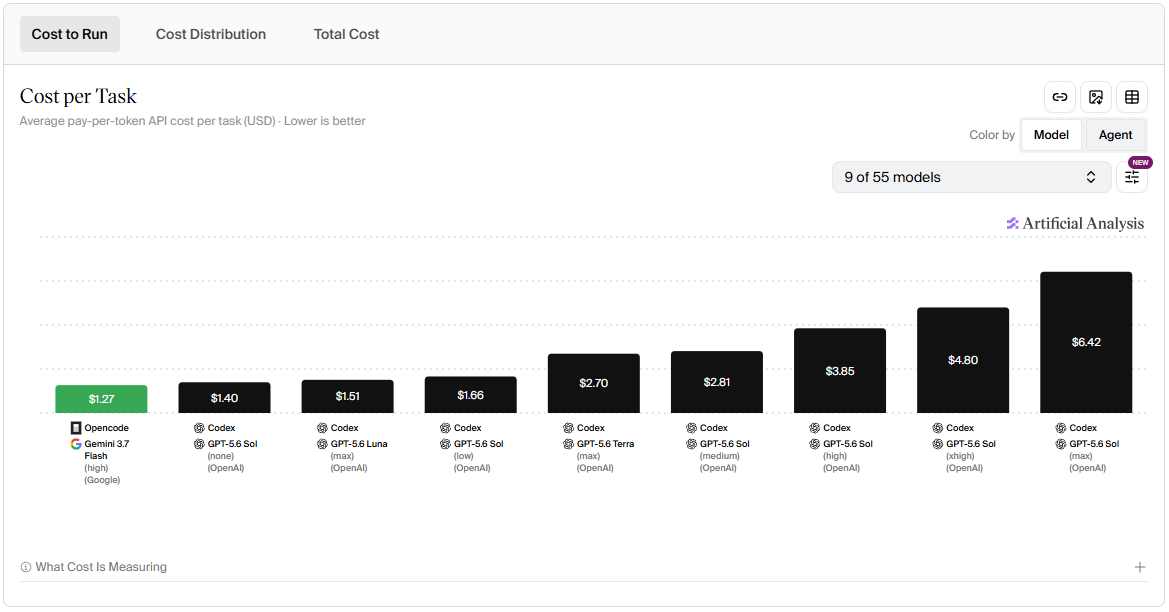Viewport: 1169px width, 612px height.
Task: Click the (none) reasoning label
Action: pyautogui.click(x=221, y=456)
